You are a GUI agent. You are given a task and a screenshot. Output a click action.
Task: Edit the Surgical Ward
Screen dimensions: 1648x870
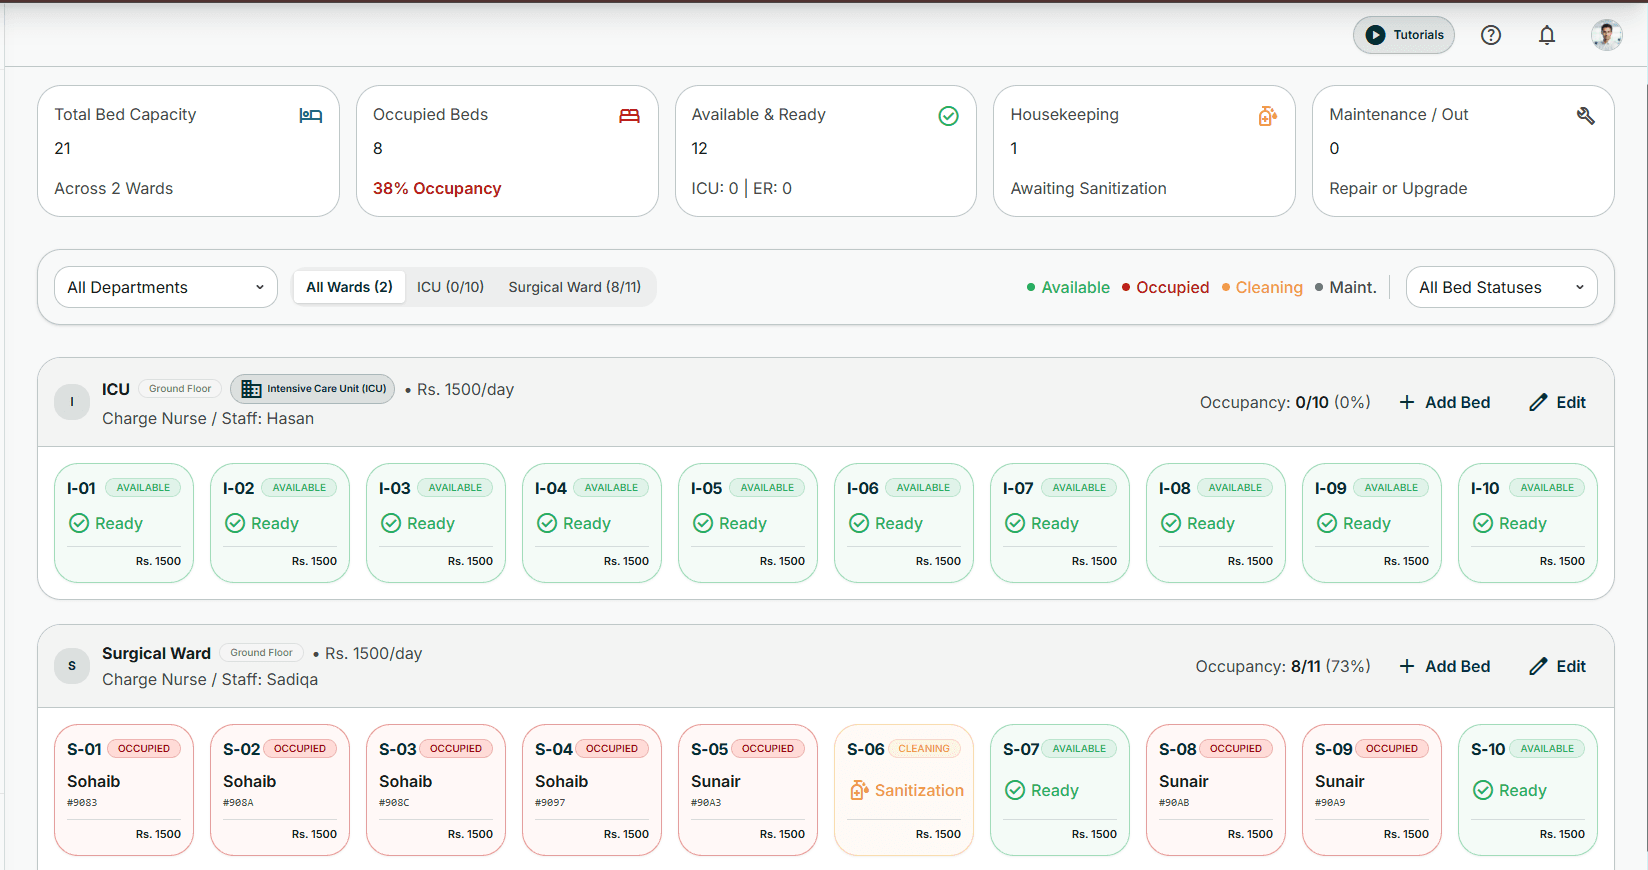pos(1557,666)
